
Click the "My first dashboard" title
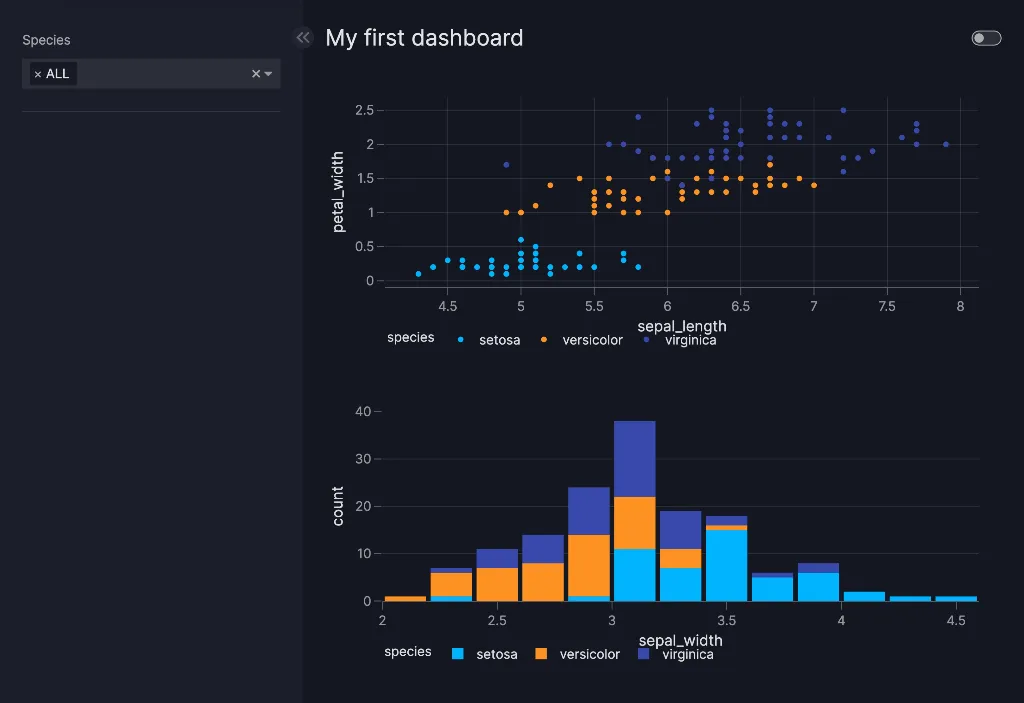[424, 38]
